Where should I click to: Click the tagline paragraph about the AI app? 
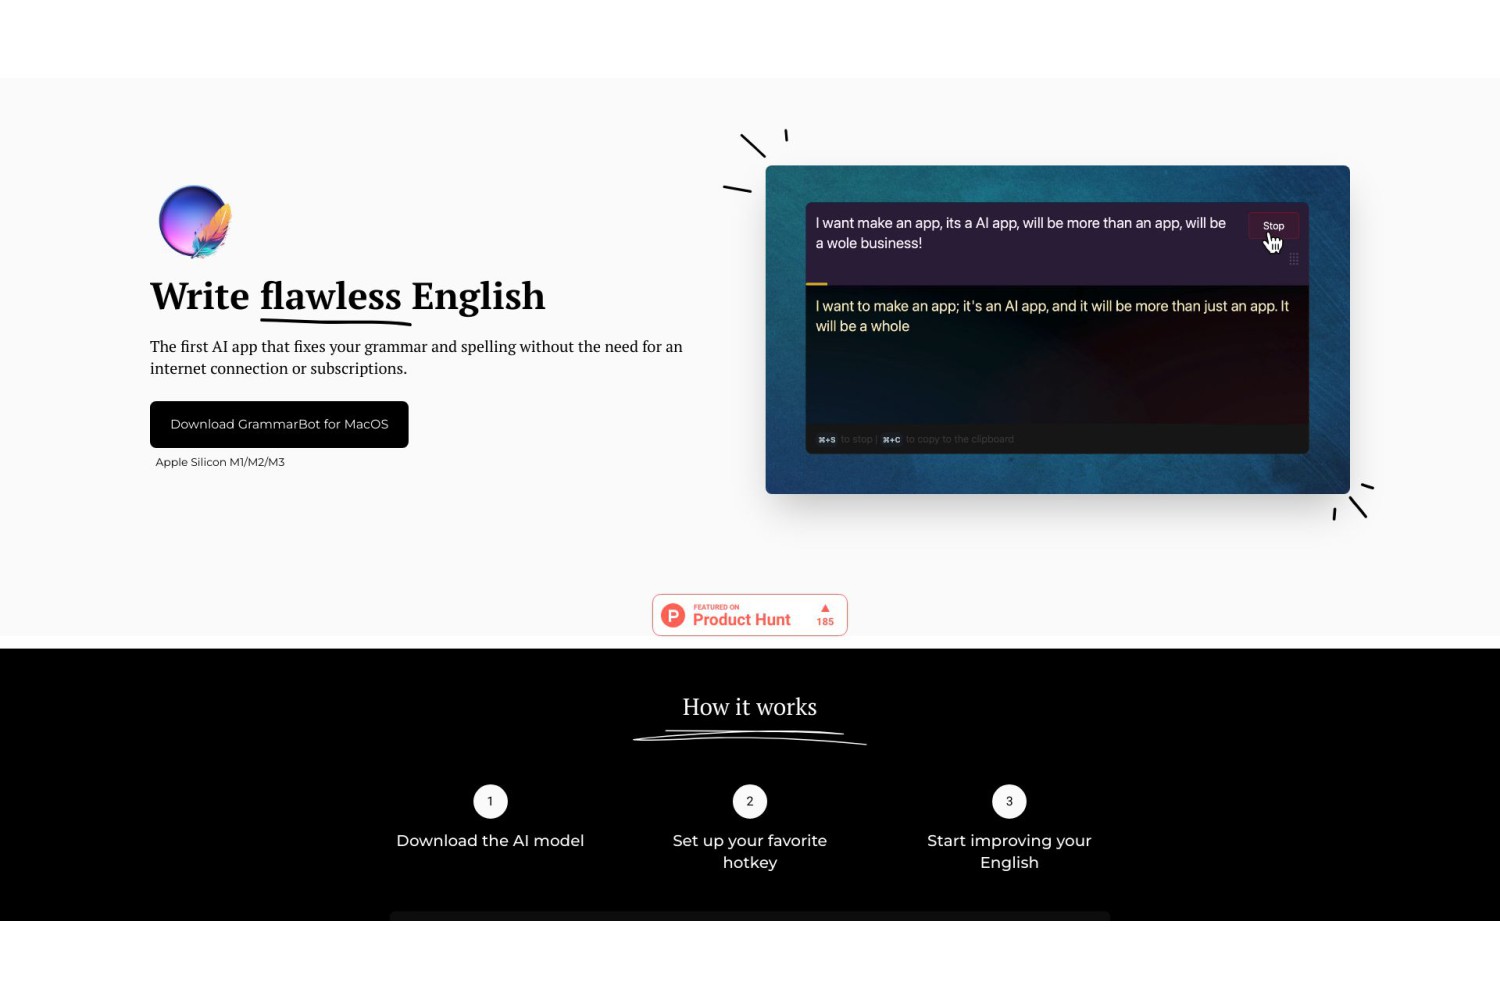coord(416,357)
